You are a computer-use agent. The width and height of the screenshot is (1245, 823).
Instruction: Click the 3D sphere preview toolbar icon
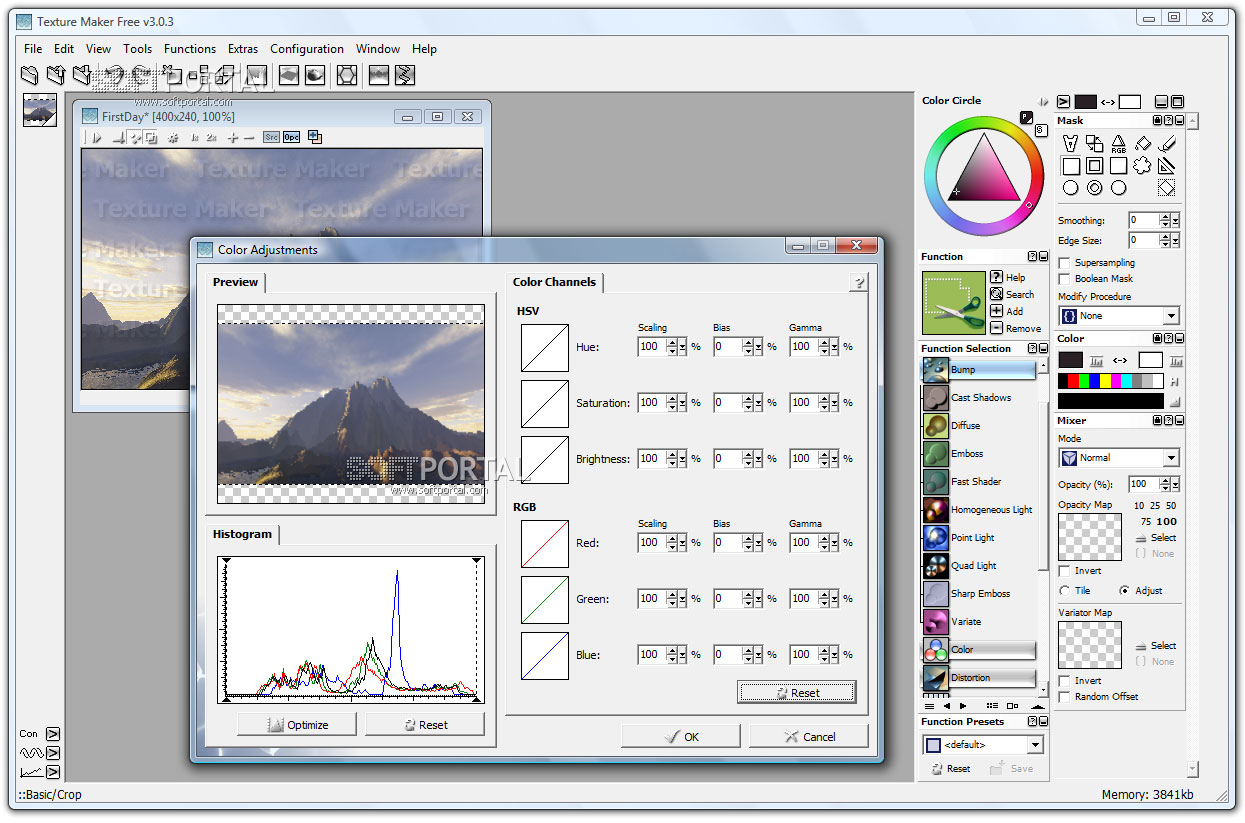(x=315, y=75)
